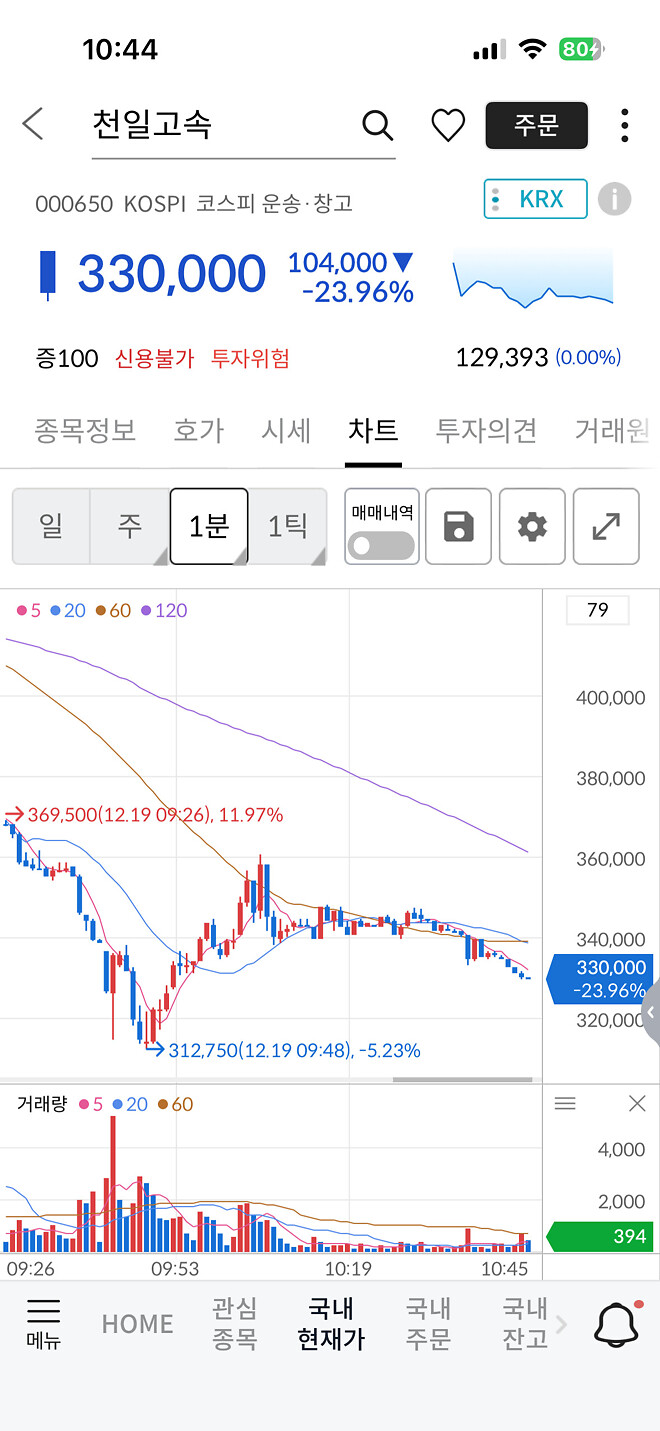The width and height of the screenshot is (660, 1431).
Task: Open the volume panel options menu
Action: [566, 1103]
